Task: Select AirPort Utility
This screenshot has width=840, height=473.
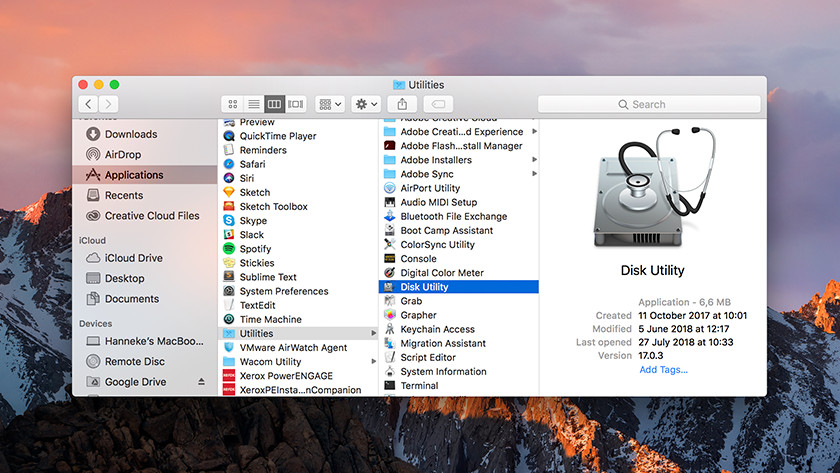Action: (x=459, y=188)
